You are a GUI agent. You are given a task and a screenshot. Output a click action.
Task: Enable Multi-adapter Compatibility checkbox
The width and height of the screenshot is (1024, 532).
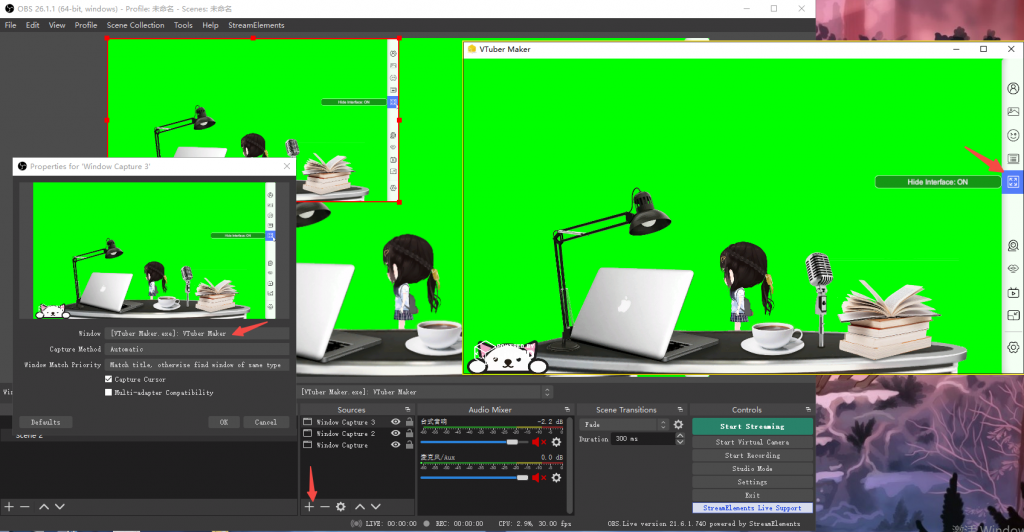tap(108, 392)
